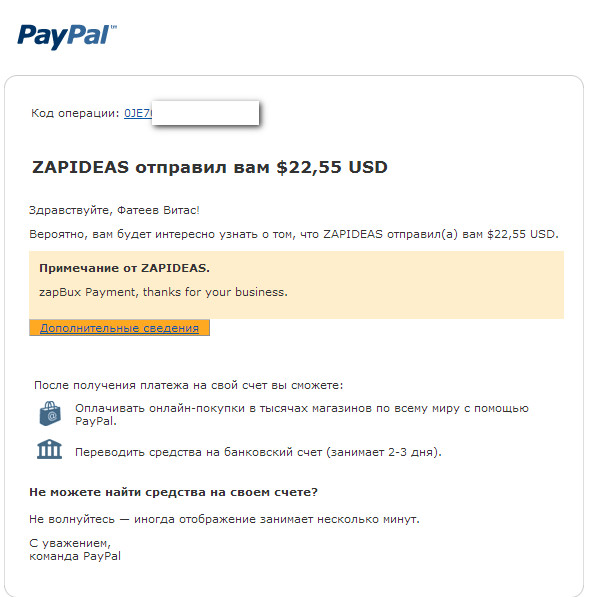Click the Не можете найти средства heading
602x597 pixels.
[175, 492]
